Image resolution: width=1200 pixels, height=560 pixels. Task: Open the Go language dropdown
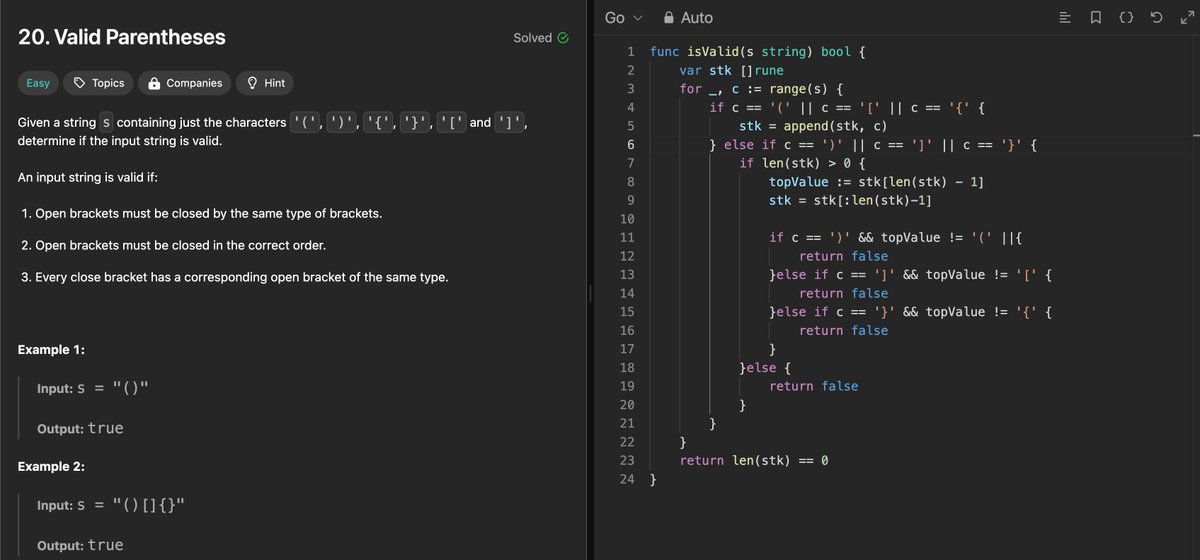point(625,17)
